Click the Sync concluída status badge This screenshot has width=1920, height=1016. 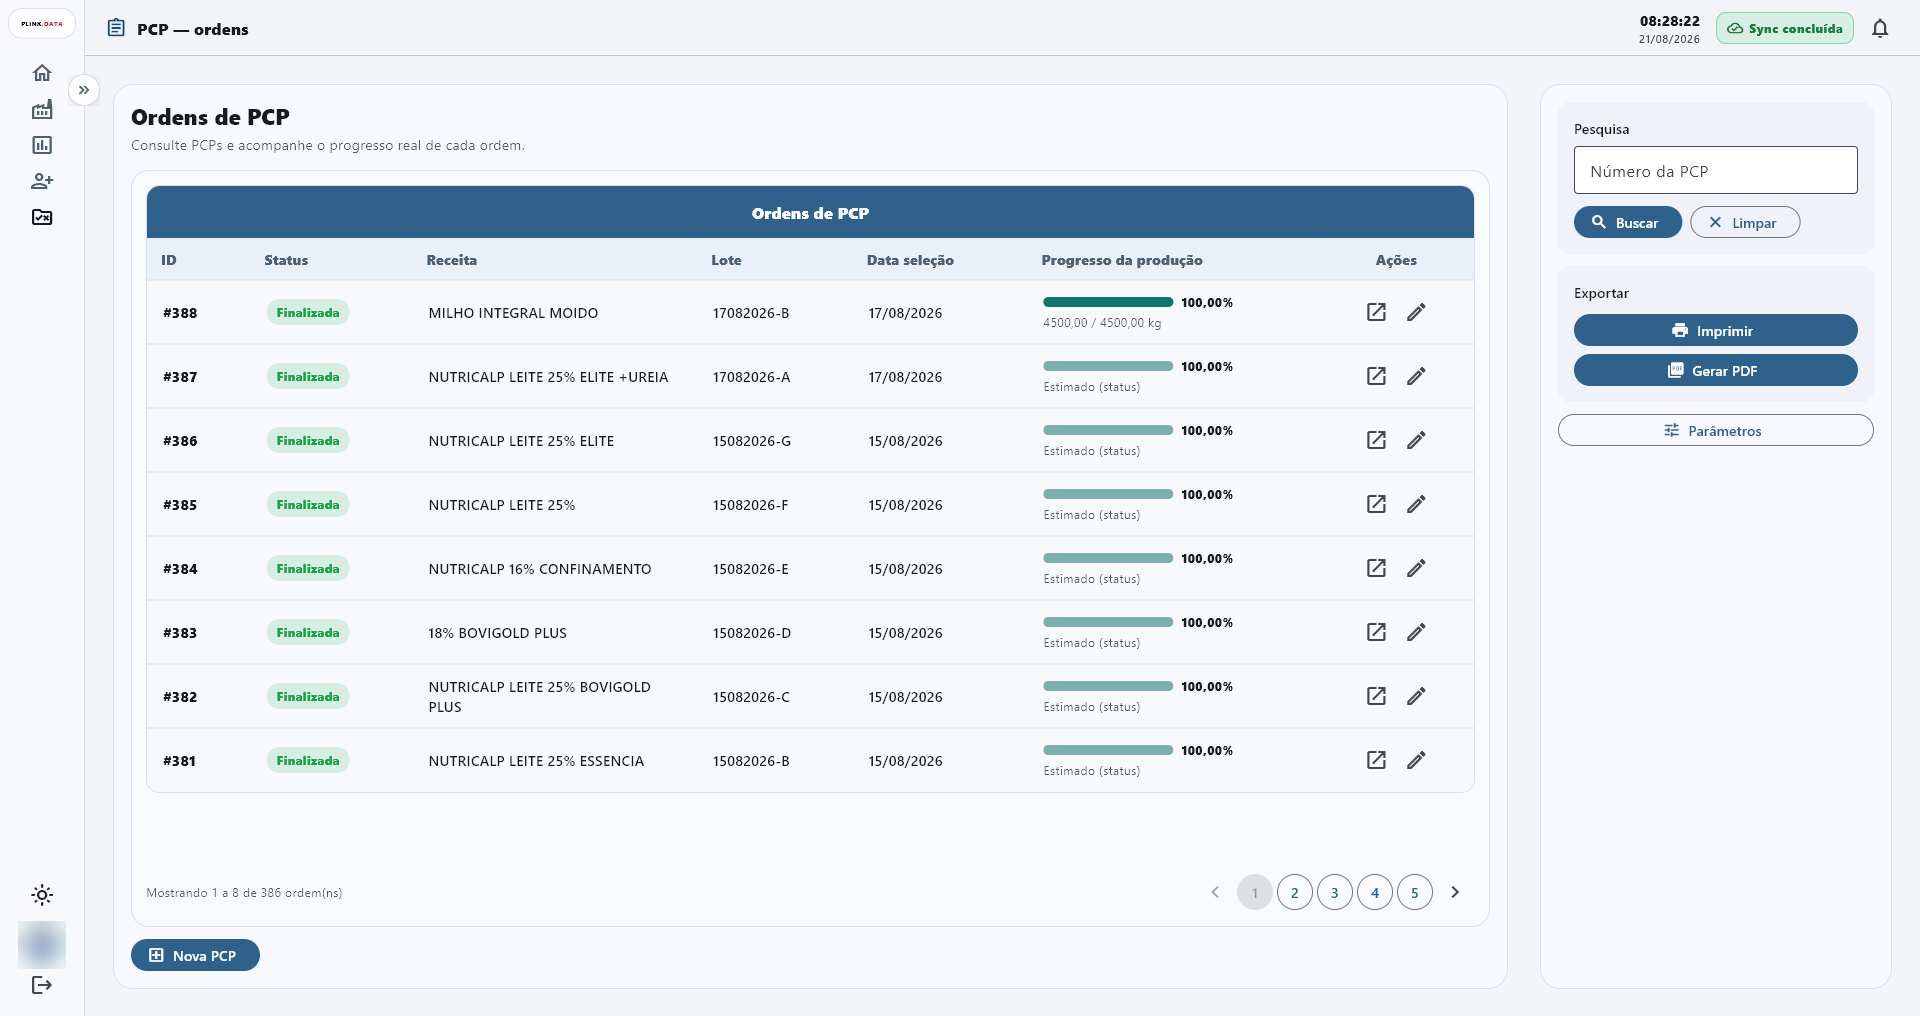1785,29
